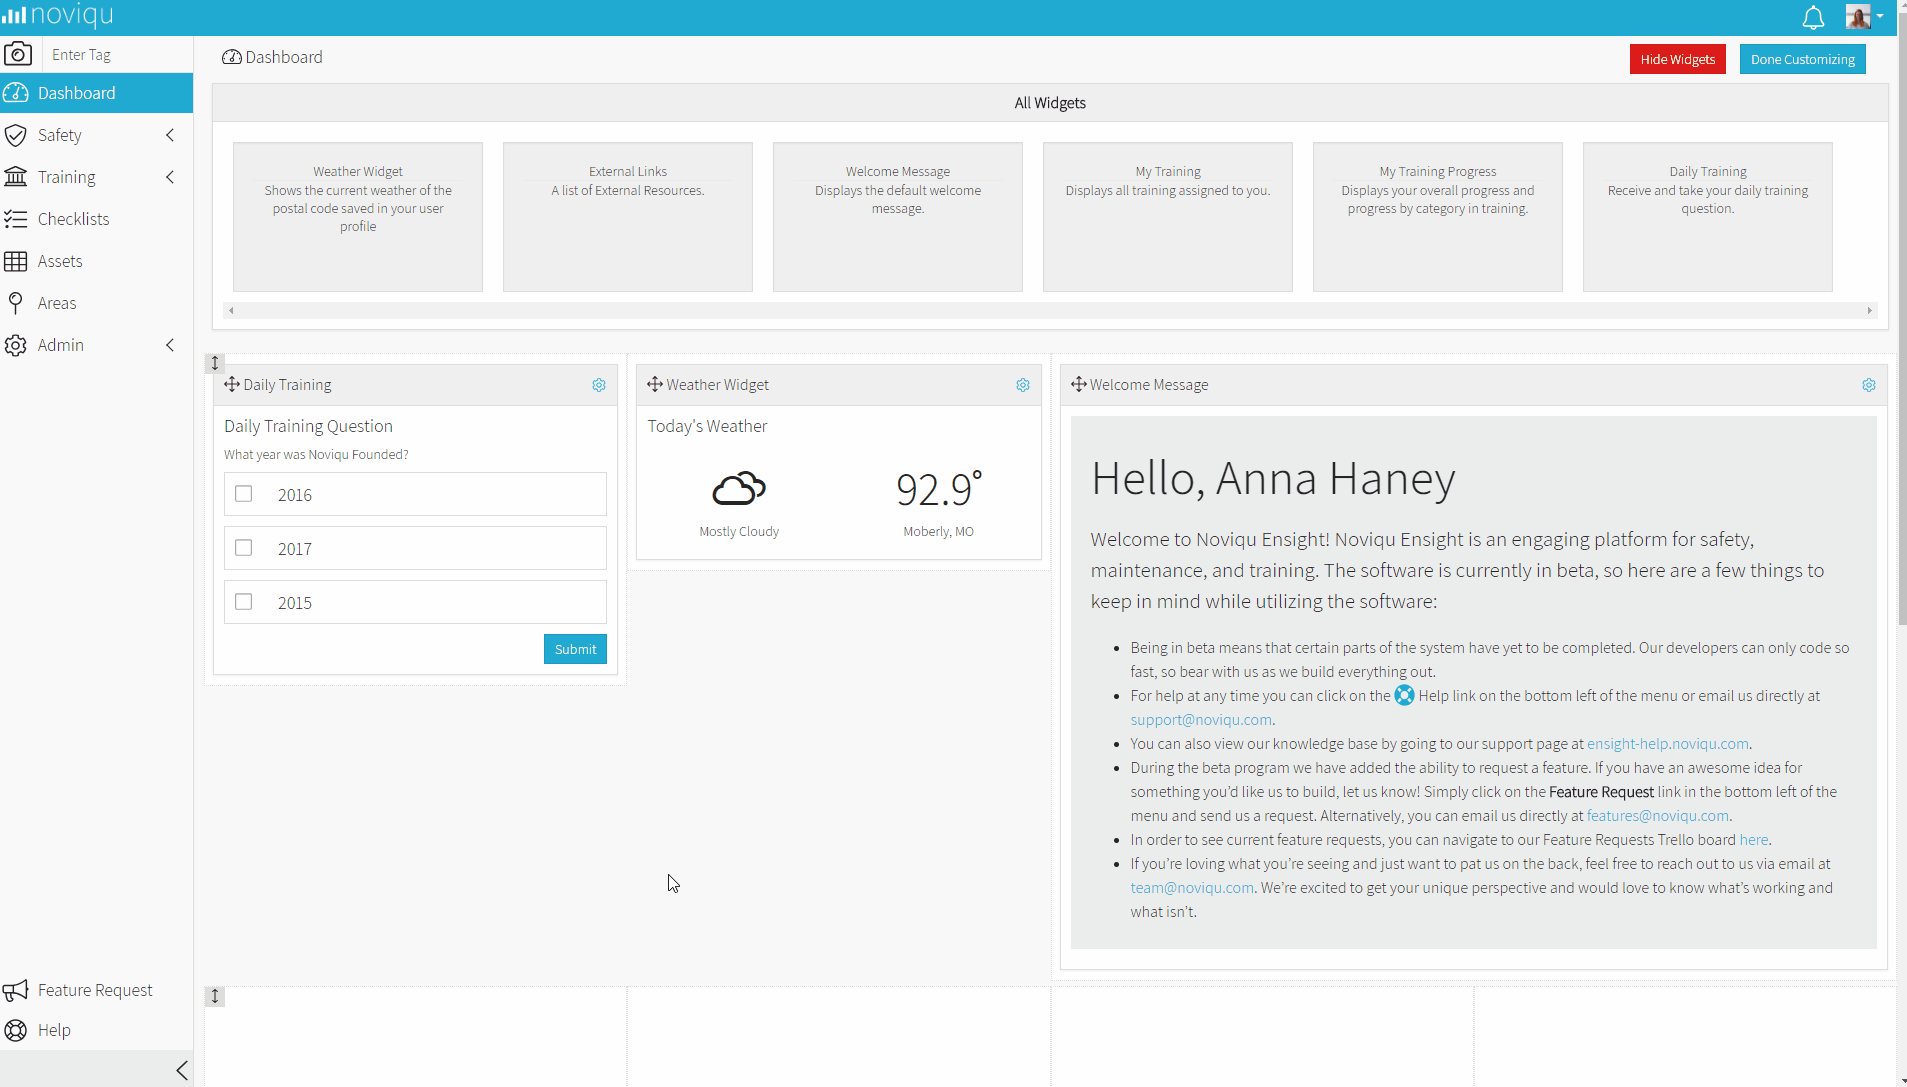The height and width of the screenshot is (1087, 1907).
Task: Click the Weather Widget move handle icon
Action: tap(655, 384)
